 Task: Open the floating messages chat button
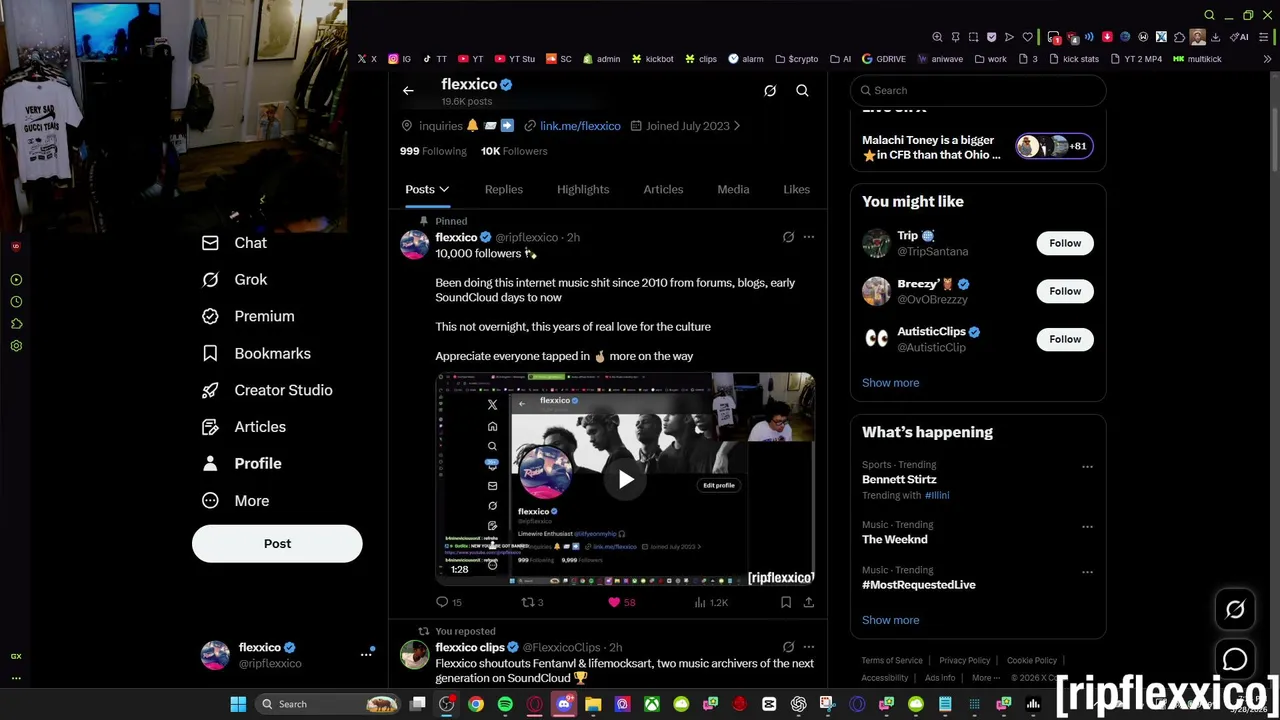click(x=1235, y=660)
